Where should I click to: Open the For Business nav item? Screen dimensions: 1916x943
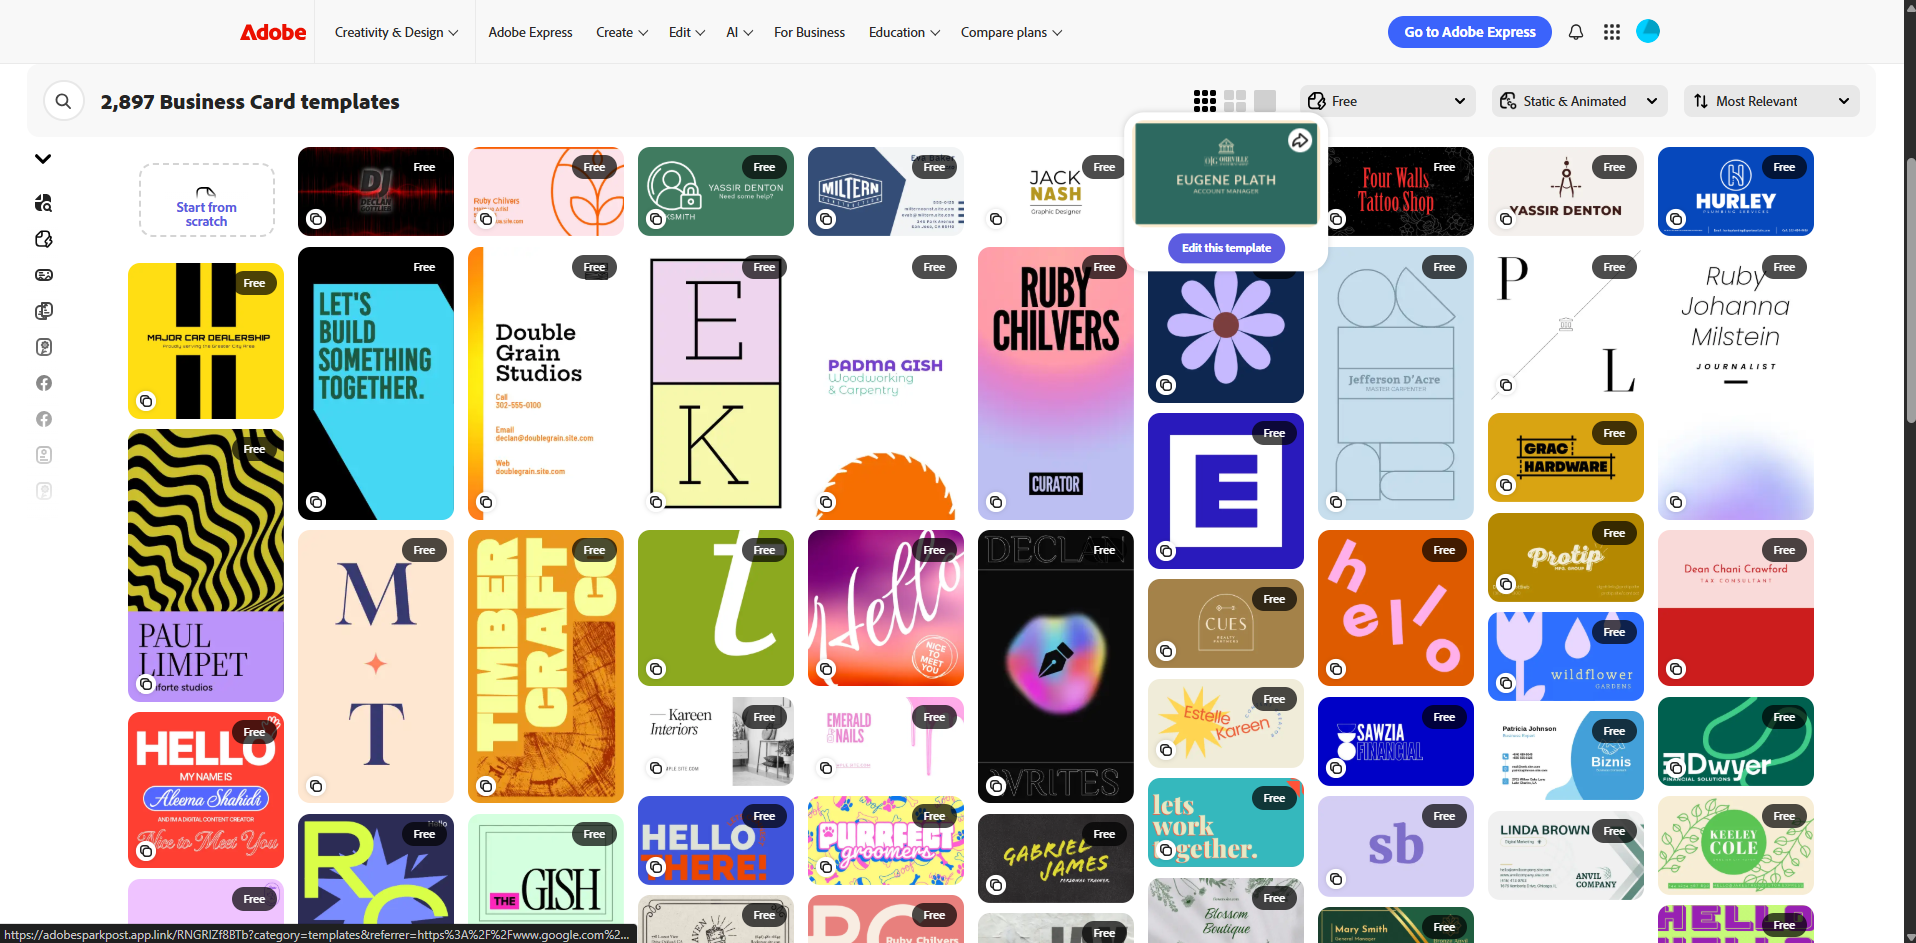pyautogui.click(x=809, y=32)
